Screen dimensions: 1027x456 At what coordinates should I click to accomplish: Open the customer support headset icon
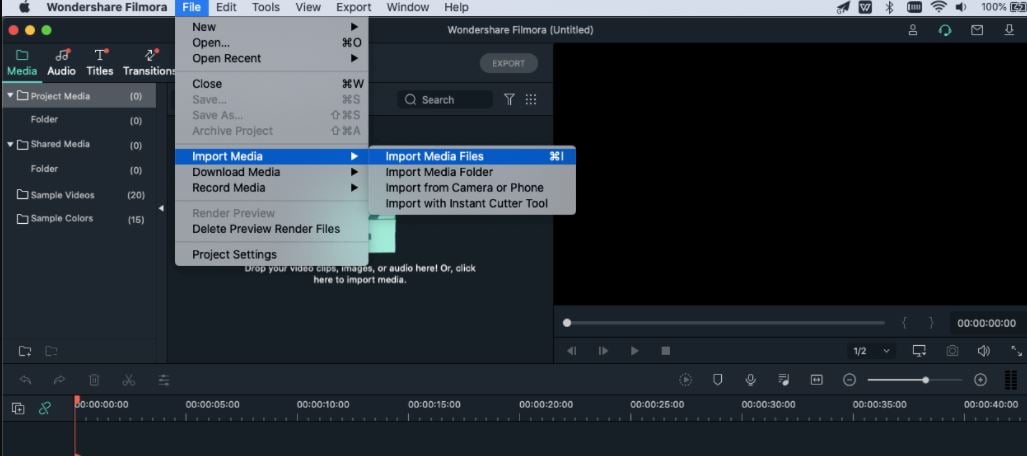(944, 30)
